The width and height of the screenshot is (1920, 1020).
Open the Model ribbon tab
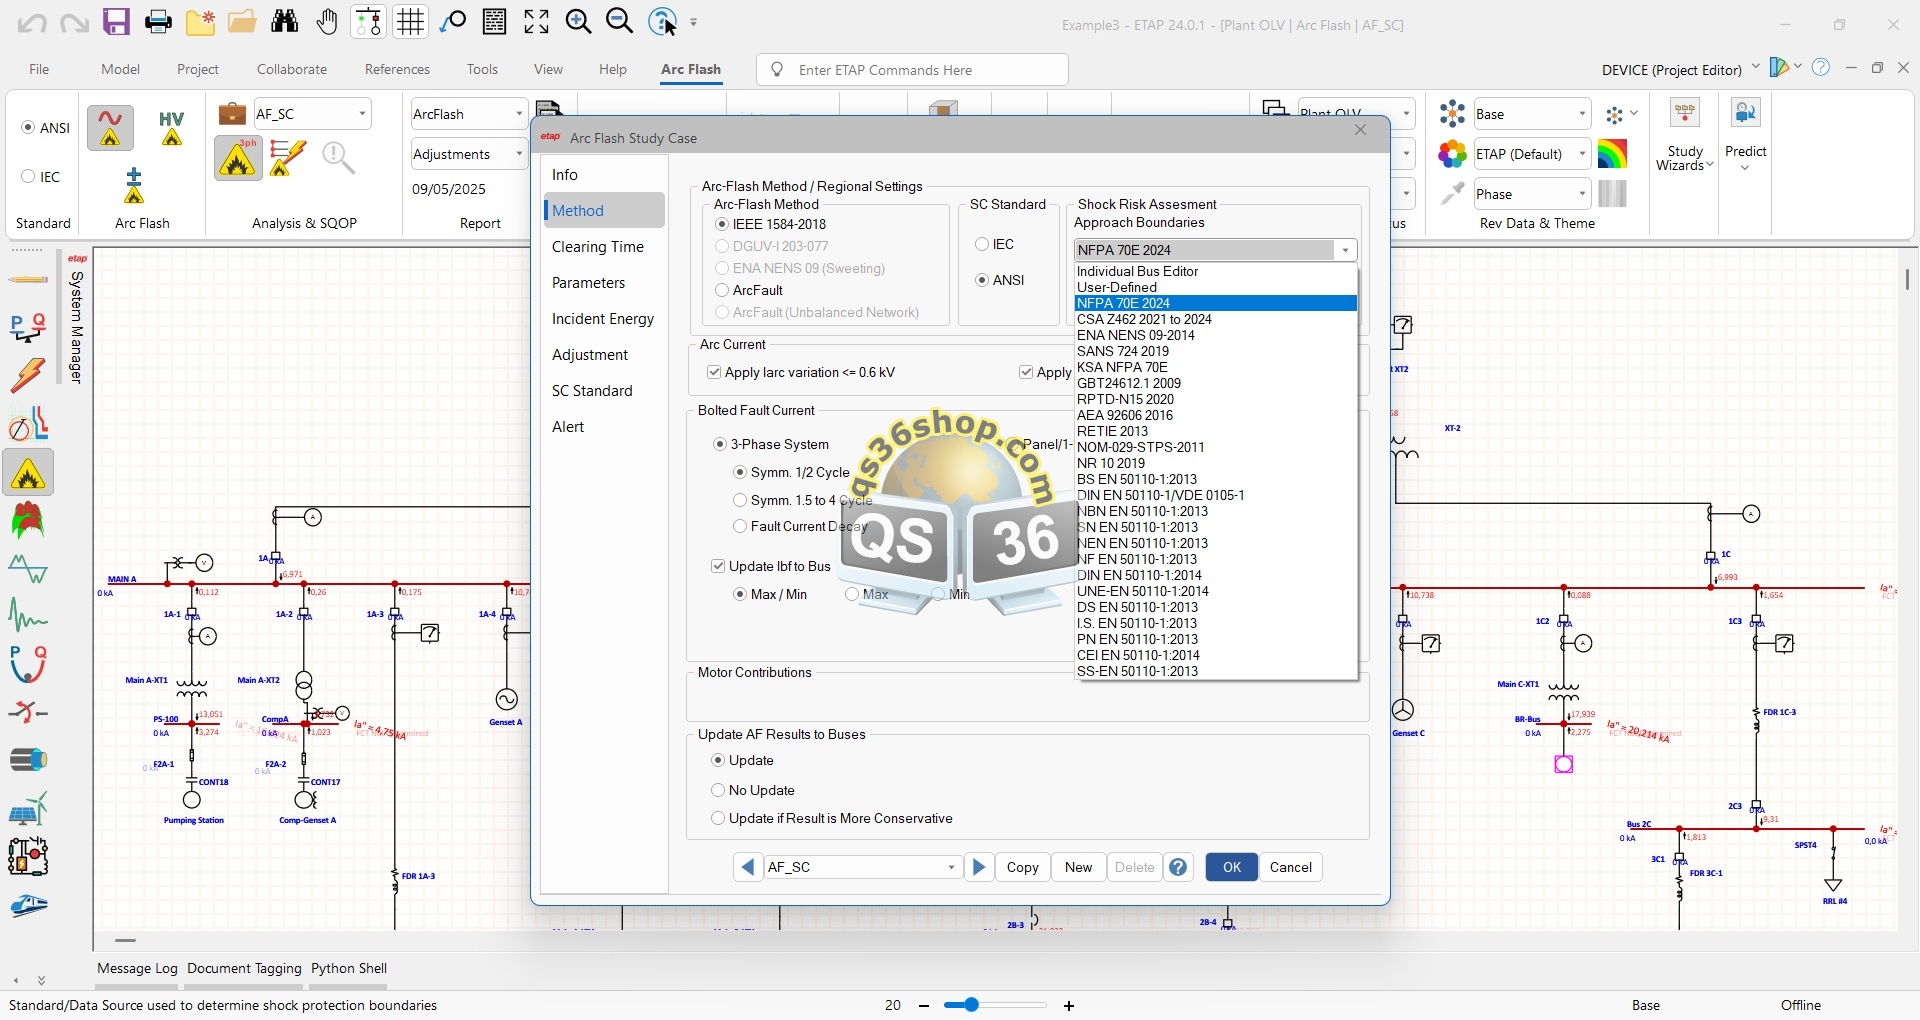click(120, 69)
